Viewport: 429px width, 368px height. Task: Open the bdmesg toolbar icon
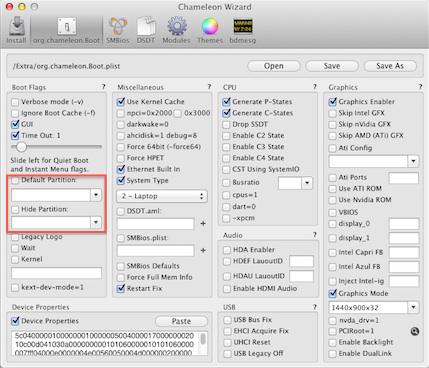tap(243, 30)
